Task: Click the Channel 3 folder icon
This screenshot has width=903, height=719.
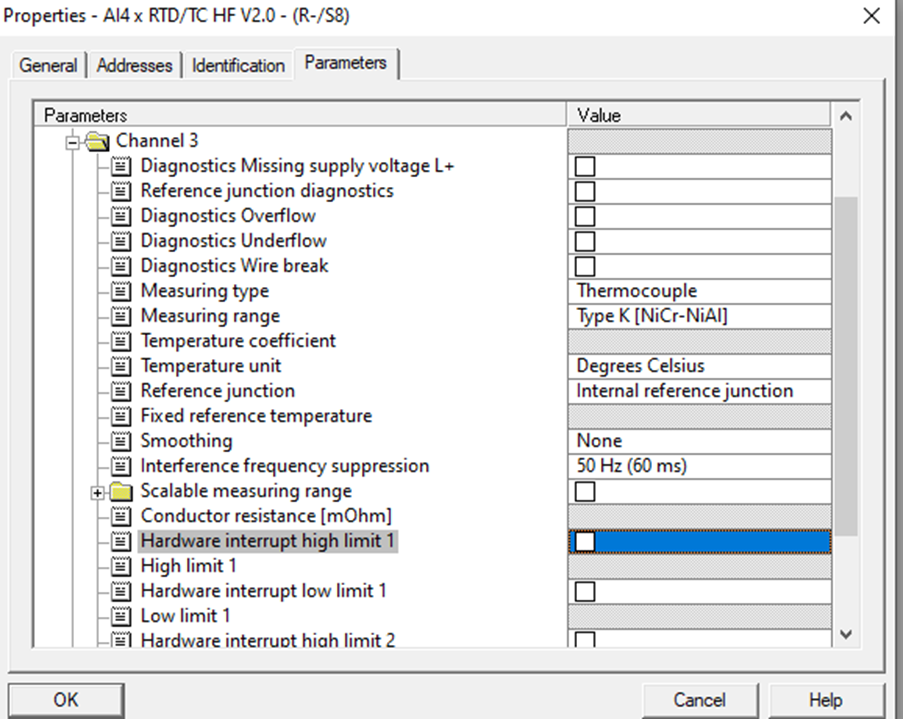Action: click(x=97, y=141)
